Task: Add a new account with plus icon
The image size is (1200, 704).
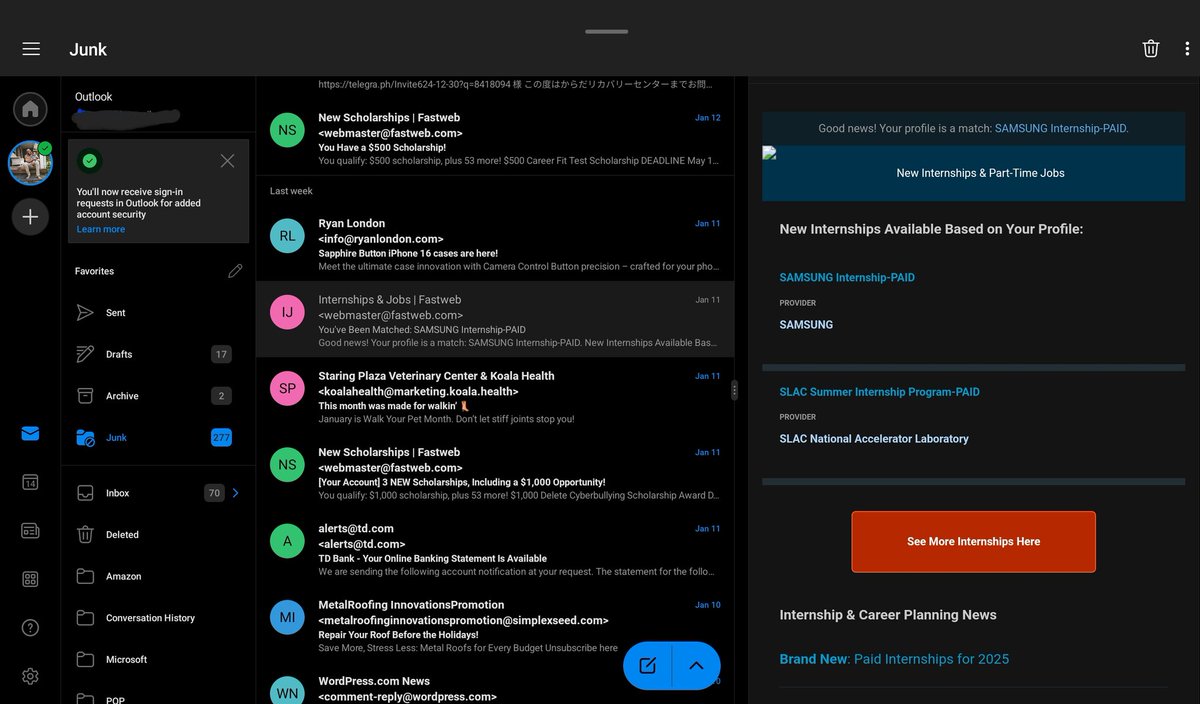Action: pyautogui.click(x=30, y=217)
